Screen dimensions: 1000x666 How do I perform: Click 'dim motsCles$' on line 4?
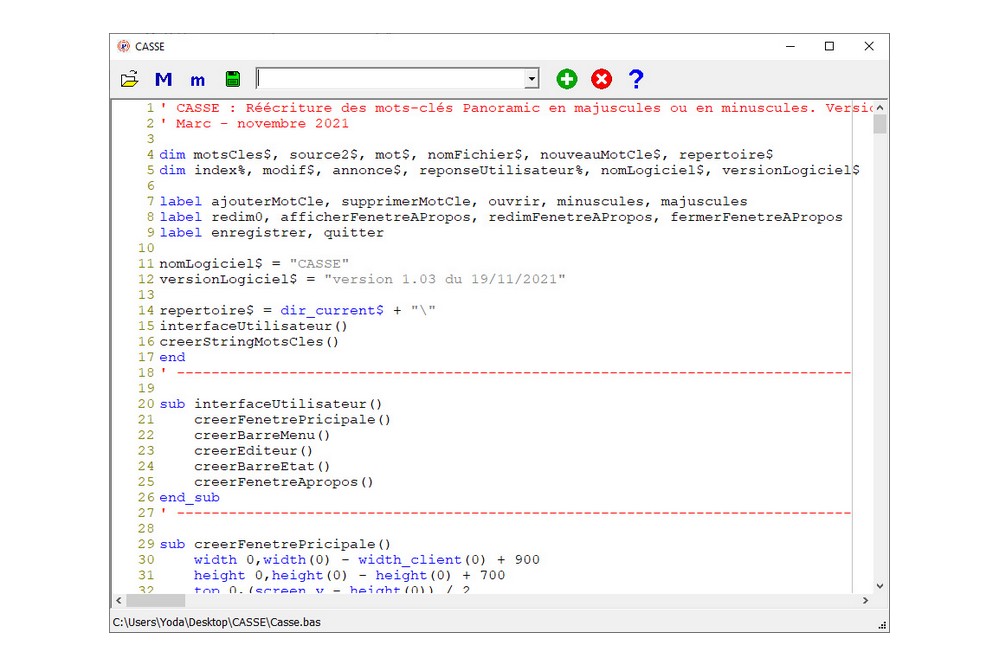click(219, 154)
